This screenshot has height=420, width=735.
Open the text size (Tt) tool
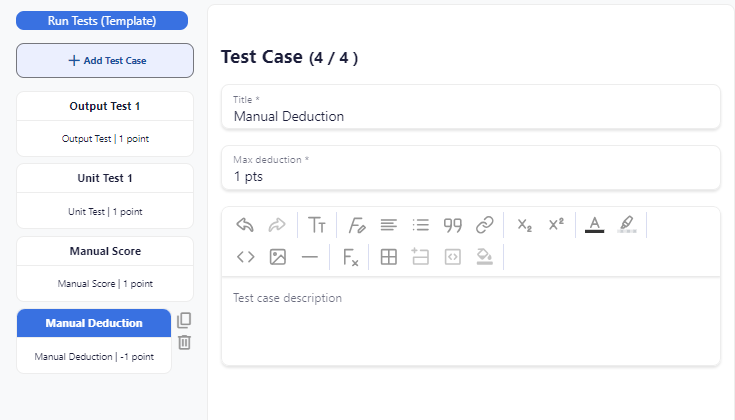317,225
